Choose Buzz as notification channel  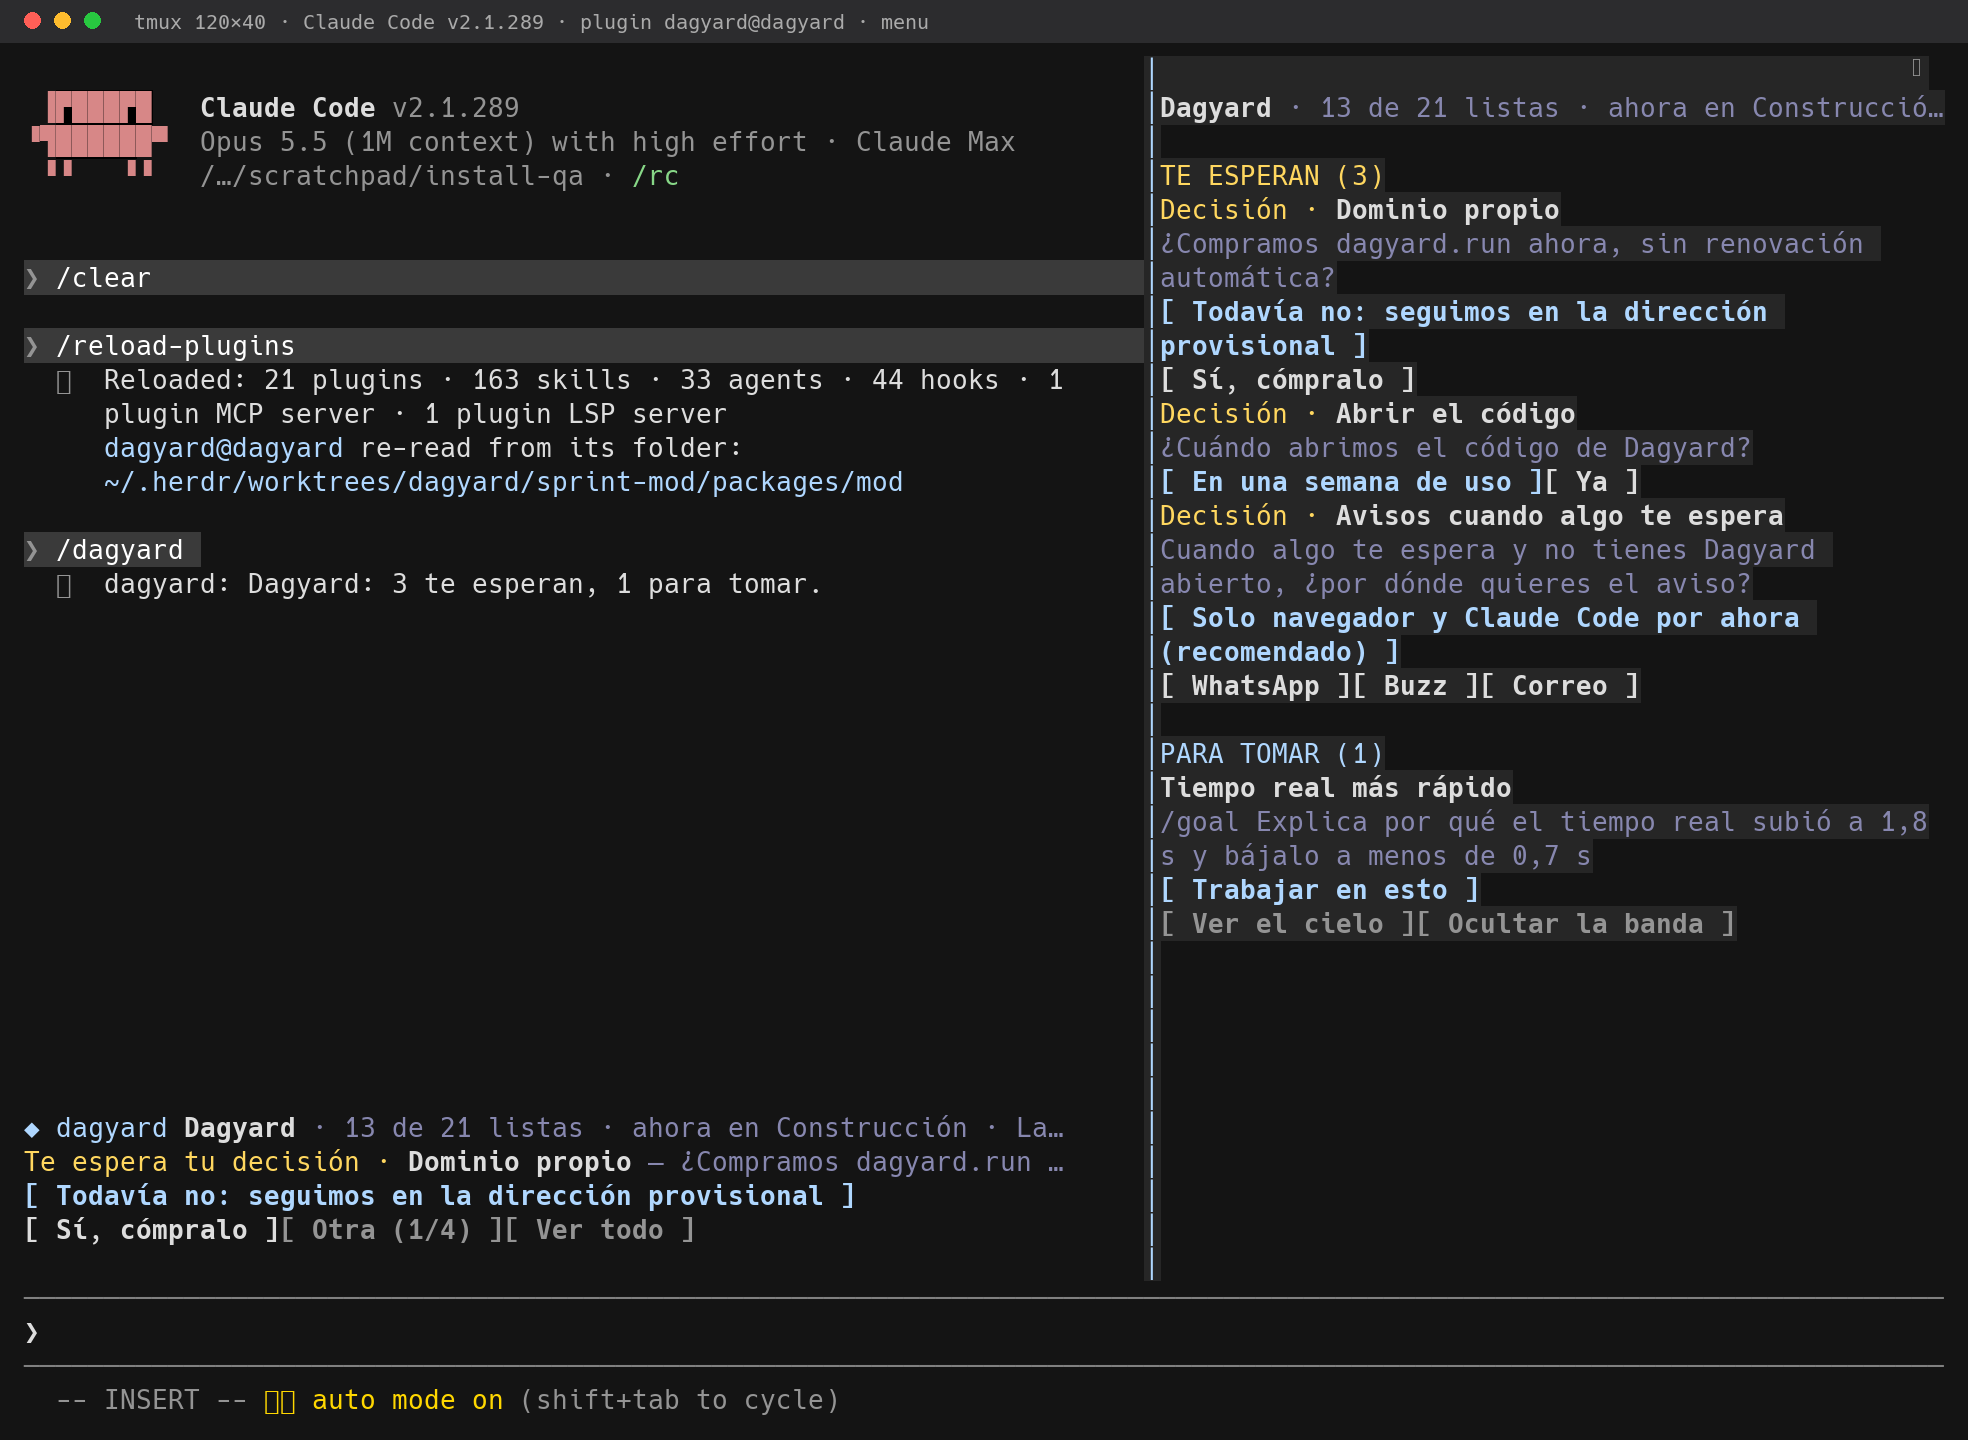coord(1416,686)
